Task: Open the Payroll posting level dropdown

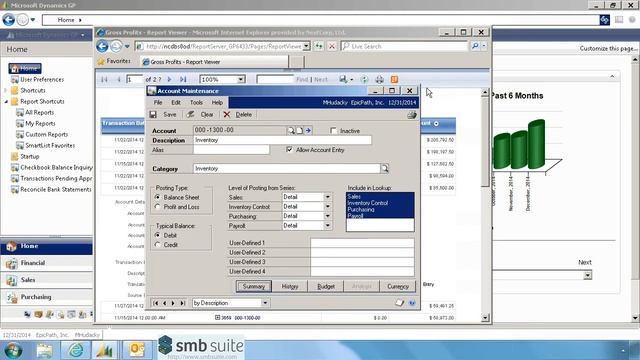Action: 327,225
